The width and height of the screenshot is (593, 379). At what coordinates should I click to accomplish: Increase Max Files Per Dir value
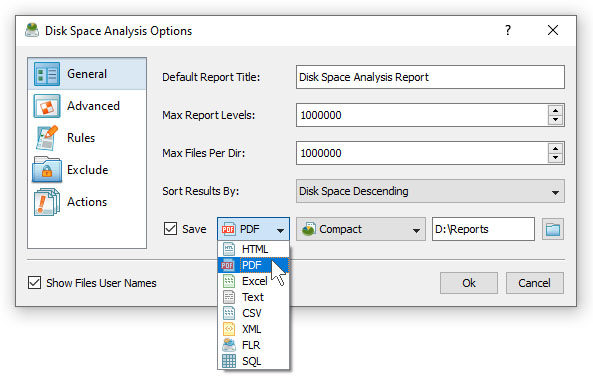coord(555,149)
